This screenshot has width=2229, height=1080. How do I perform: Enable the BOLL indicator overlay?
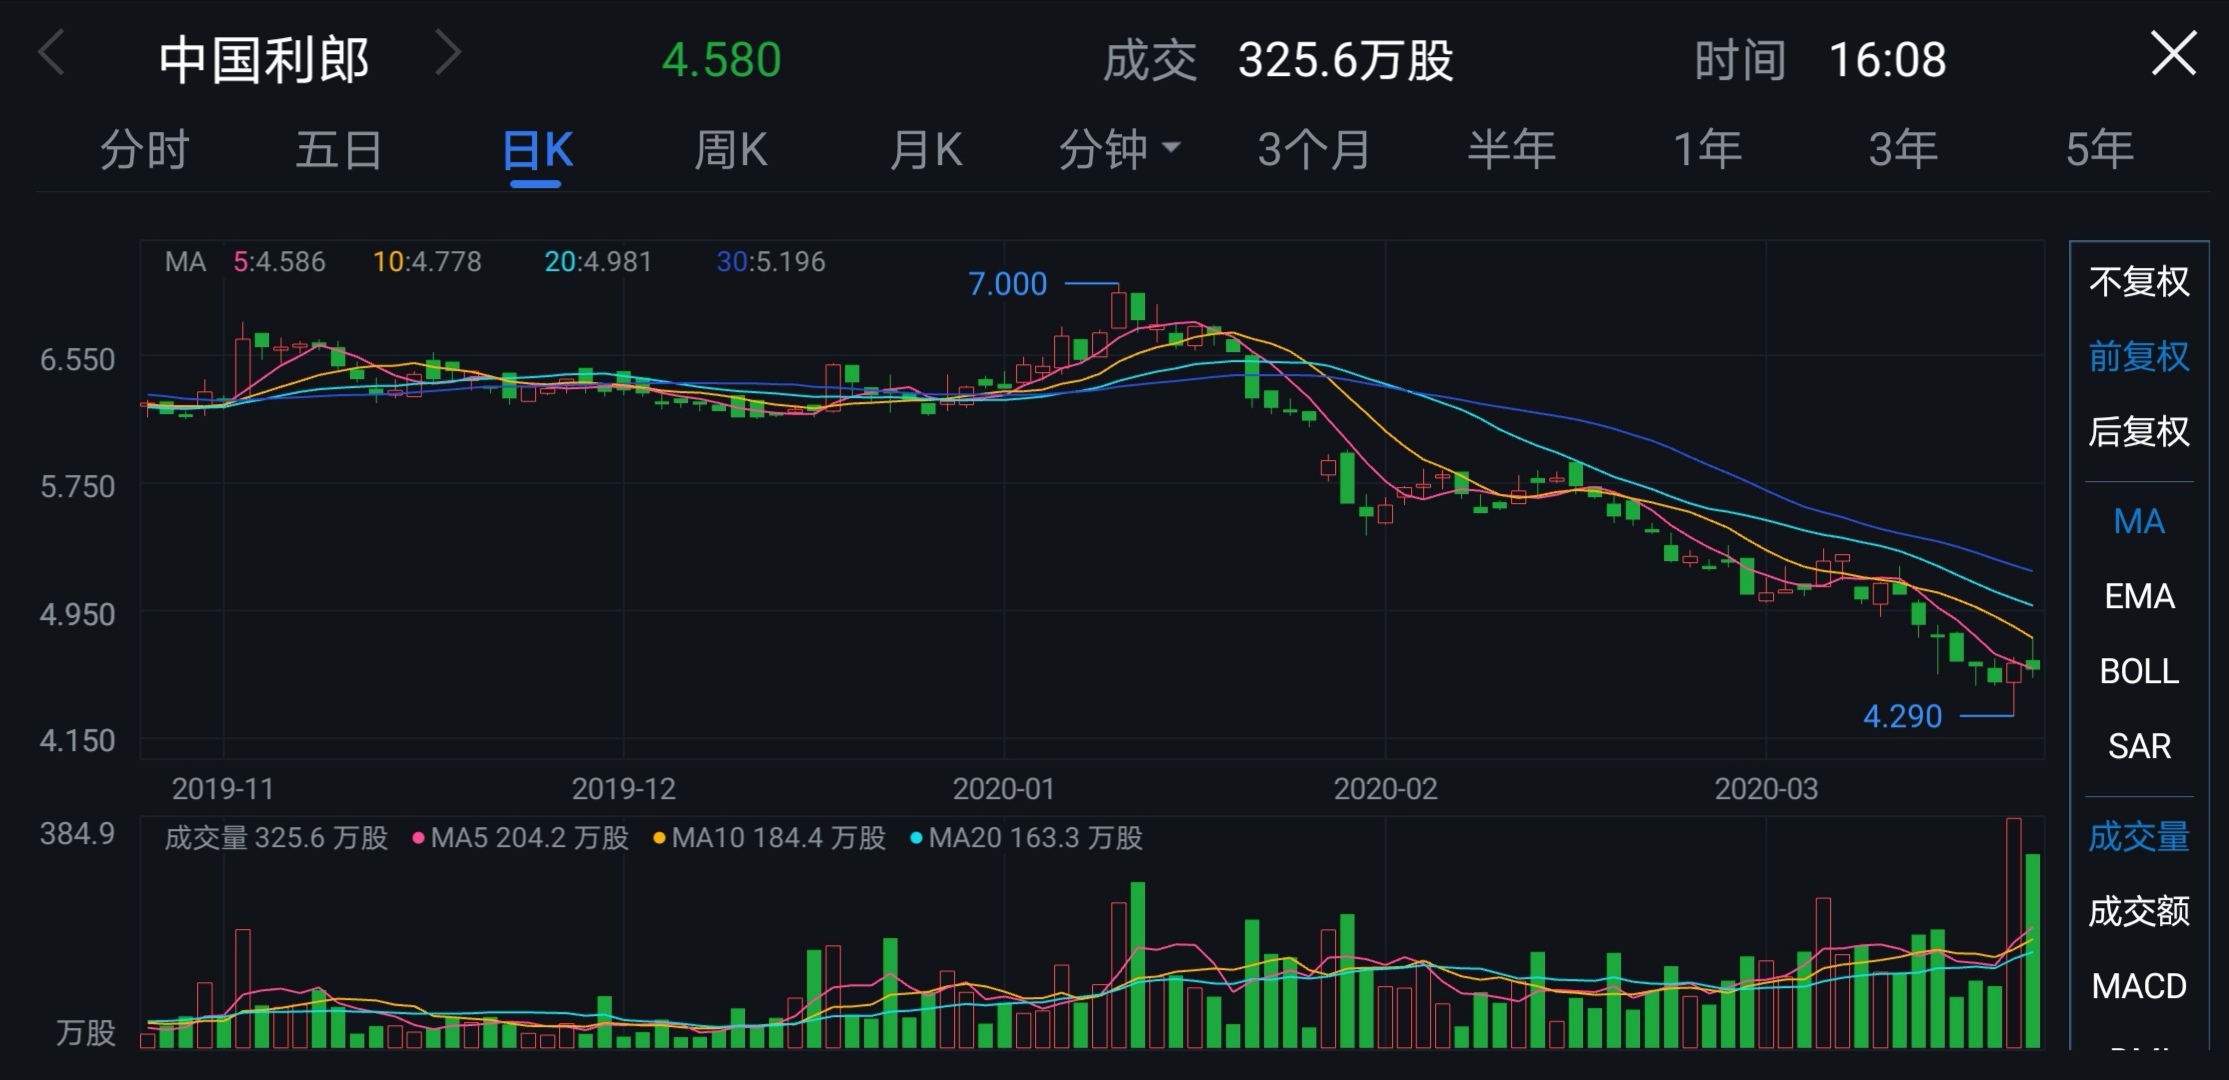pyautogui.click(x=2139, y=672)
